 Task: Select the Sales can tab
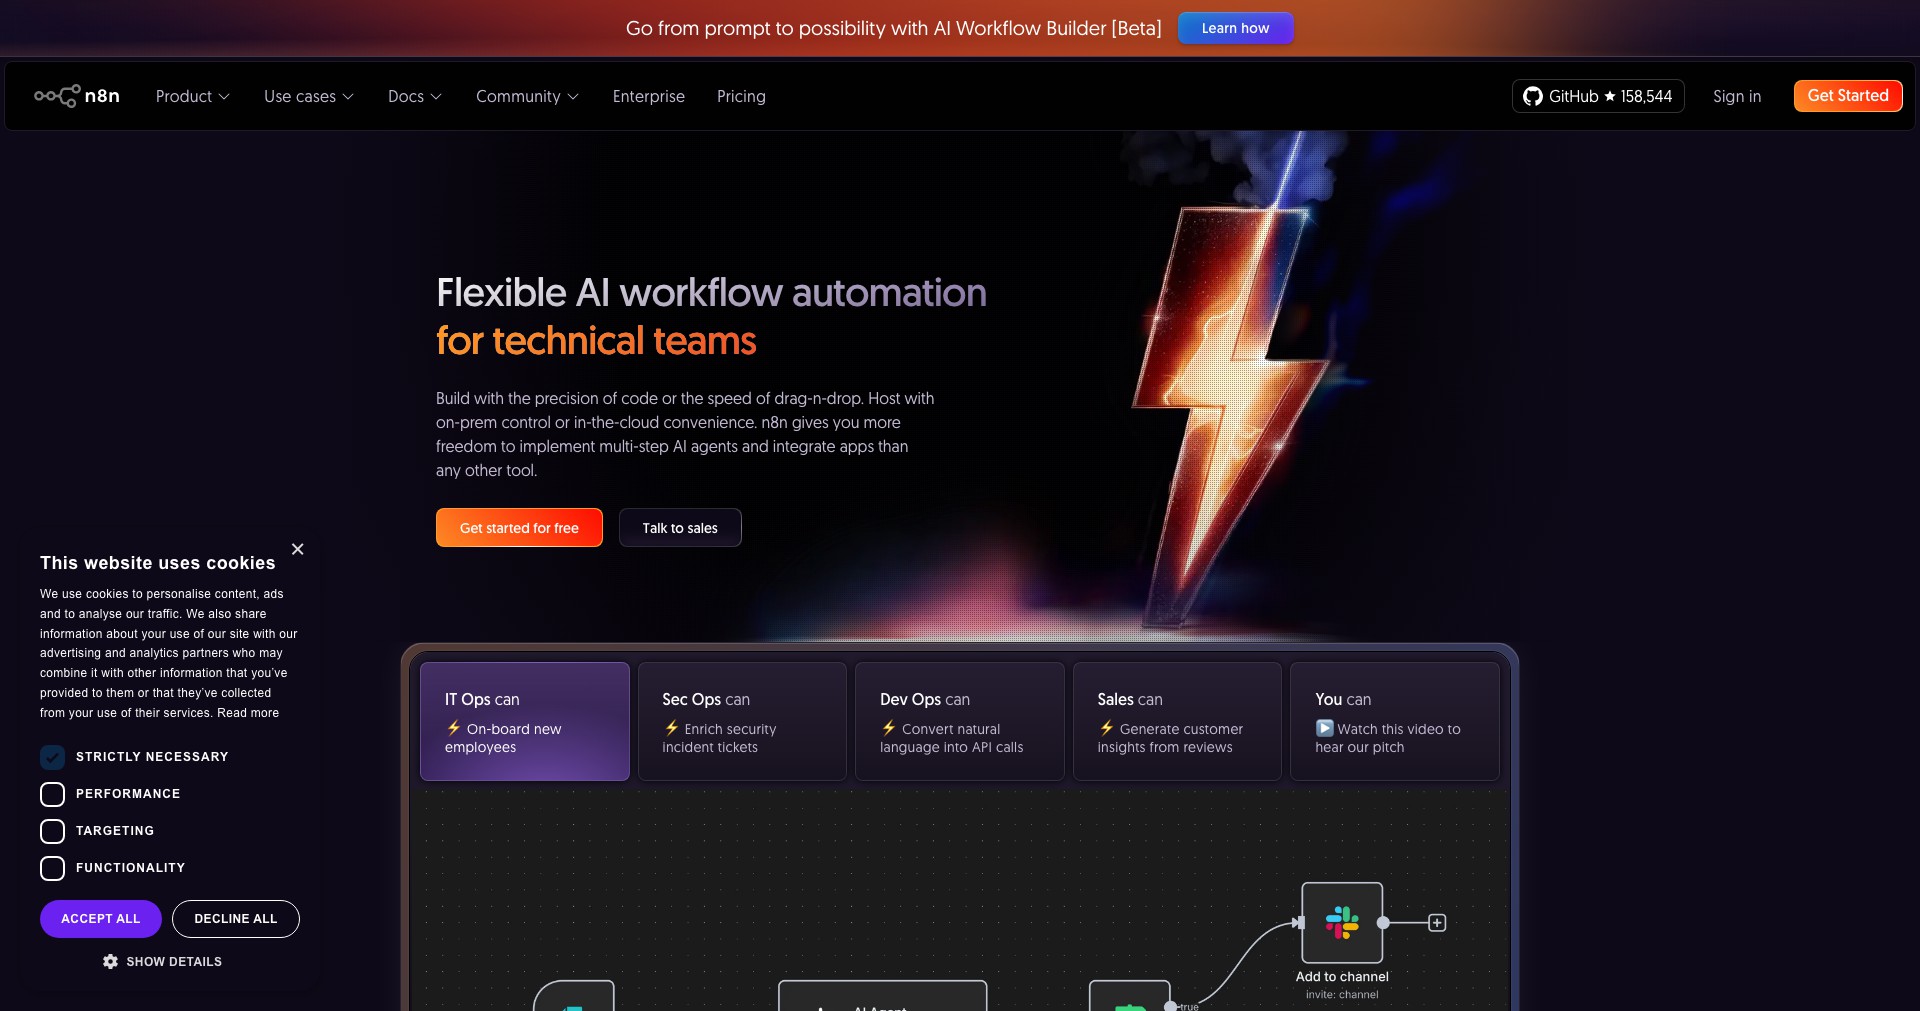point(1177,721)
